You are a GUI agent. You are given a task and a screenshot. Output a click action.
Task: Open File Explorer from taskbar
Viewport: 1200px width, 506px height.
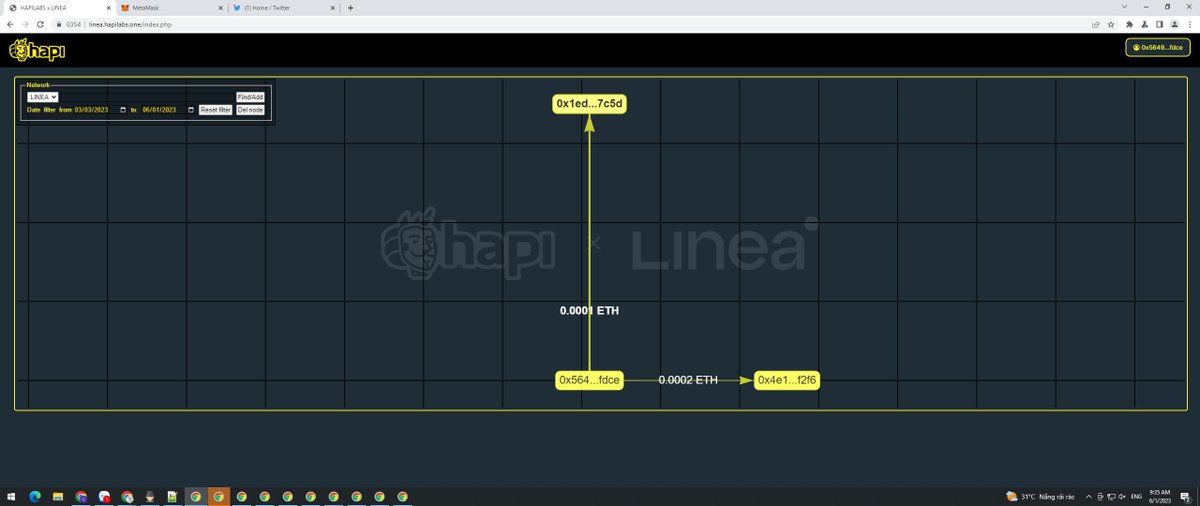pos(57,496)
